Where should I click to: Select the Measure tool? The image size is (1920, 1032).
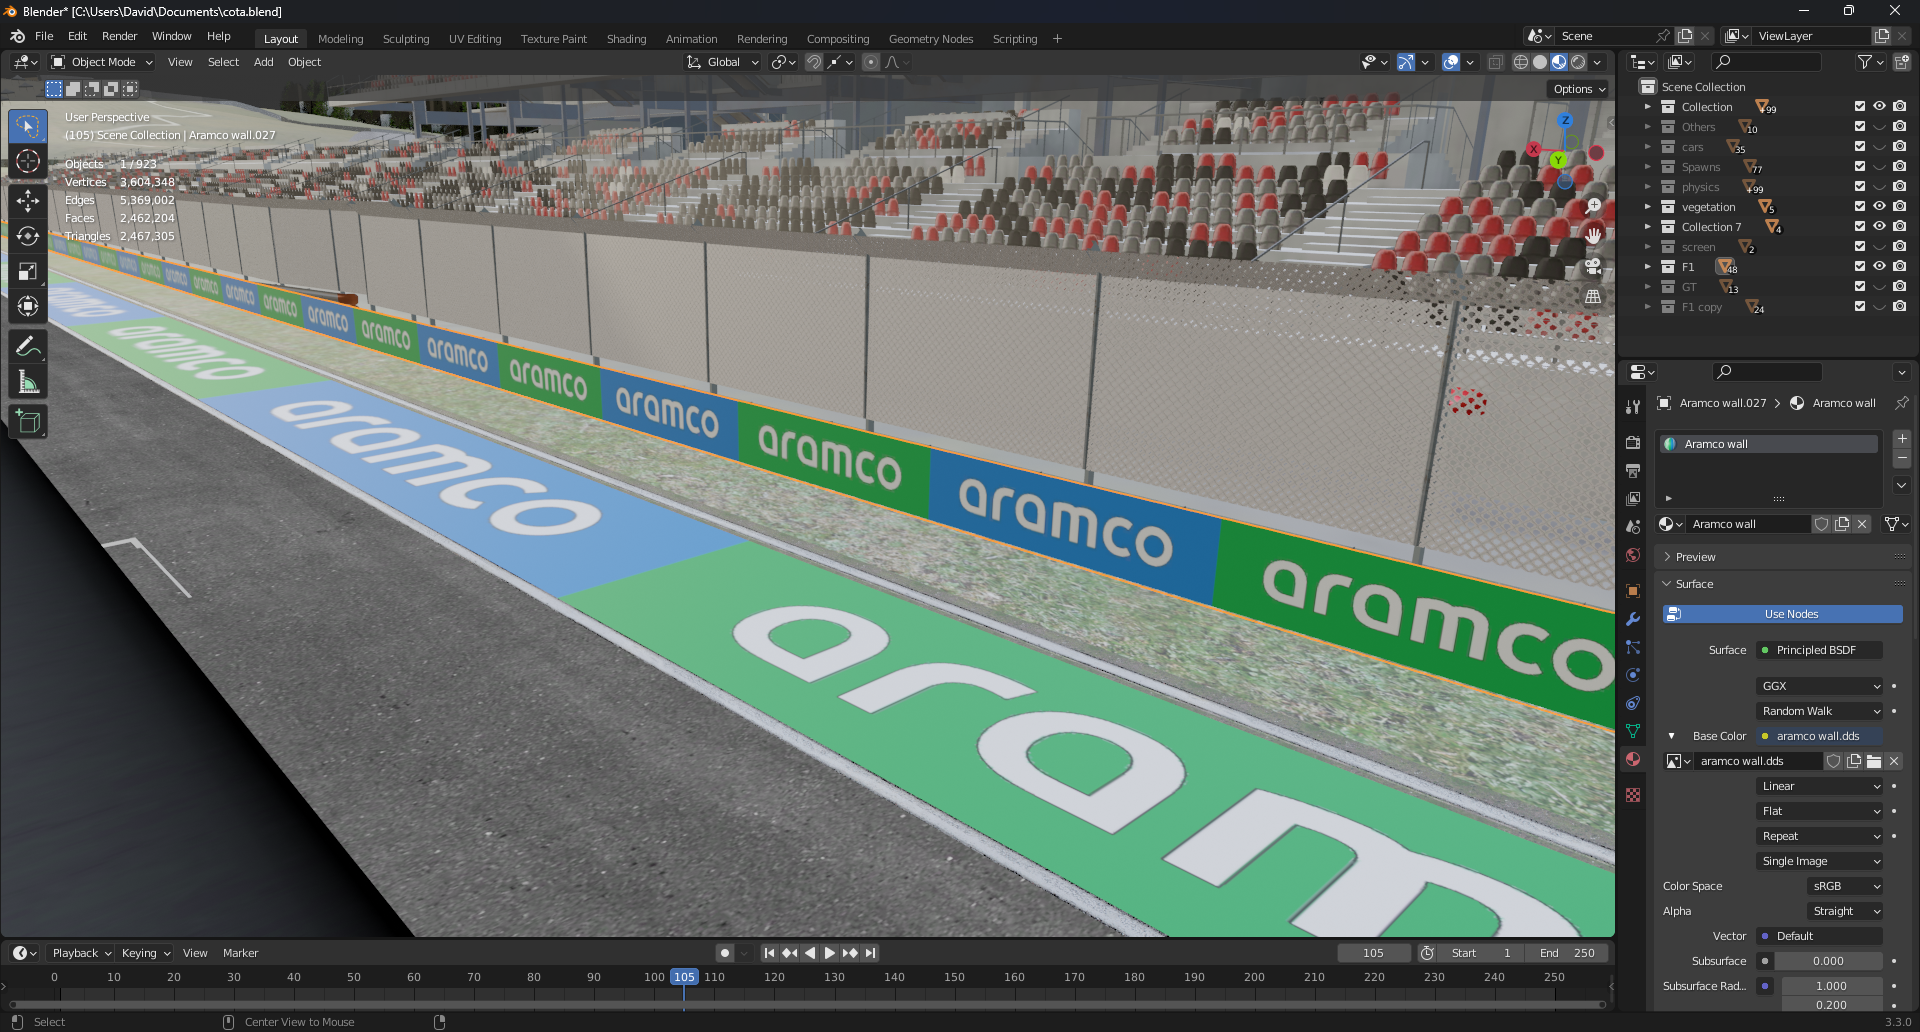click(28, 382)
